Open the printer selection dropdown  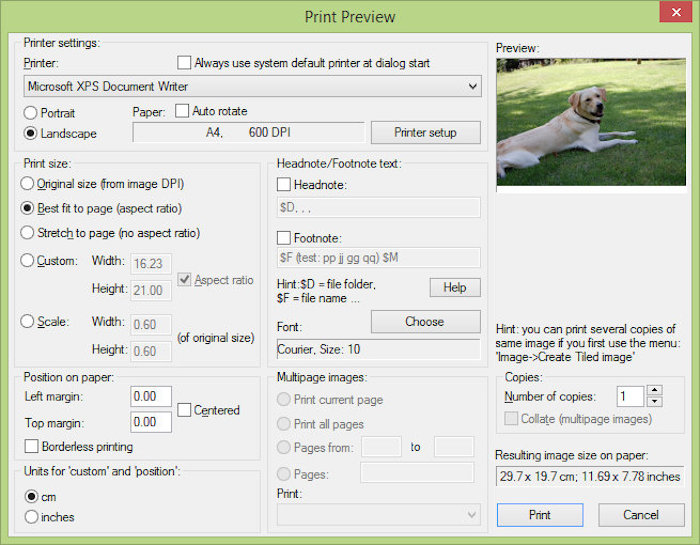click(x=473, y=87)
